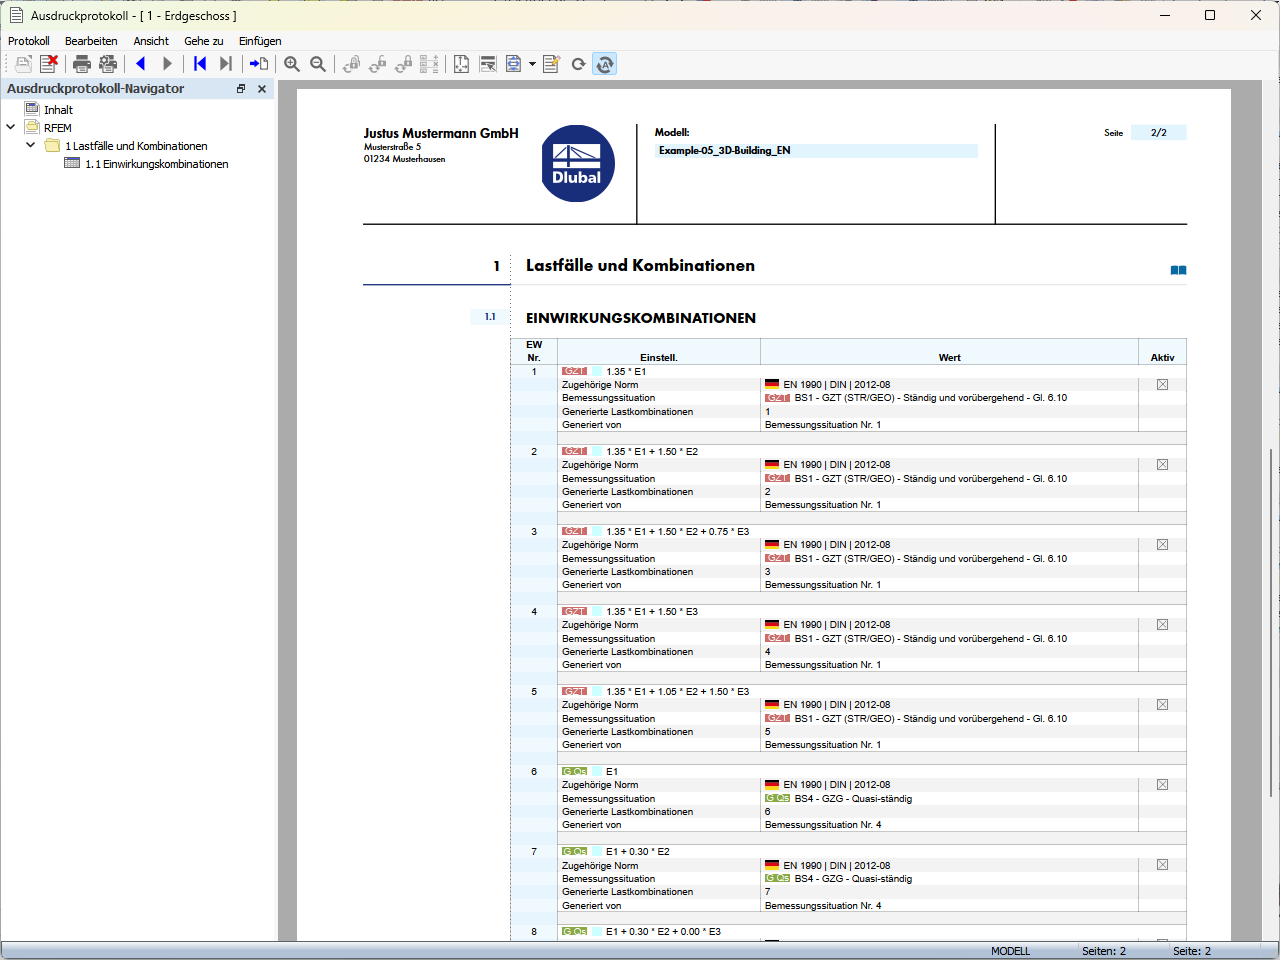Screen dimensions: 1280x960
Task: Toggle the highlighted automatic refresh icon
Action: pyautogui.click(x=604, y=64)
